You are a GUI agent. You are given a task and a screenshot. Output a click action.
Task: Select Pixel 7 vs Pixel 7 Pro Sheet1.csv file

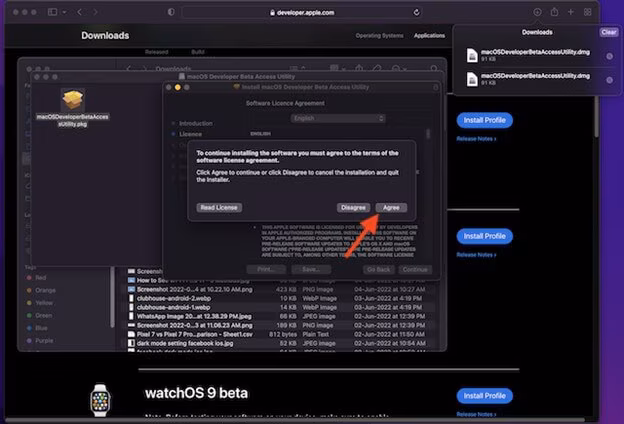tap(278, 334)
